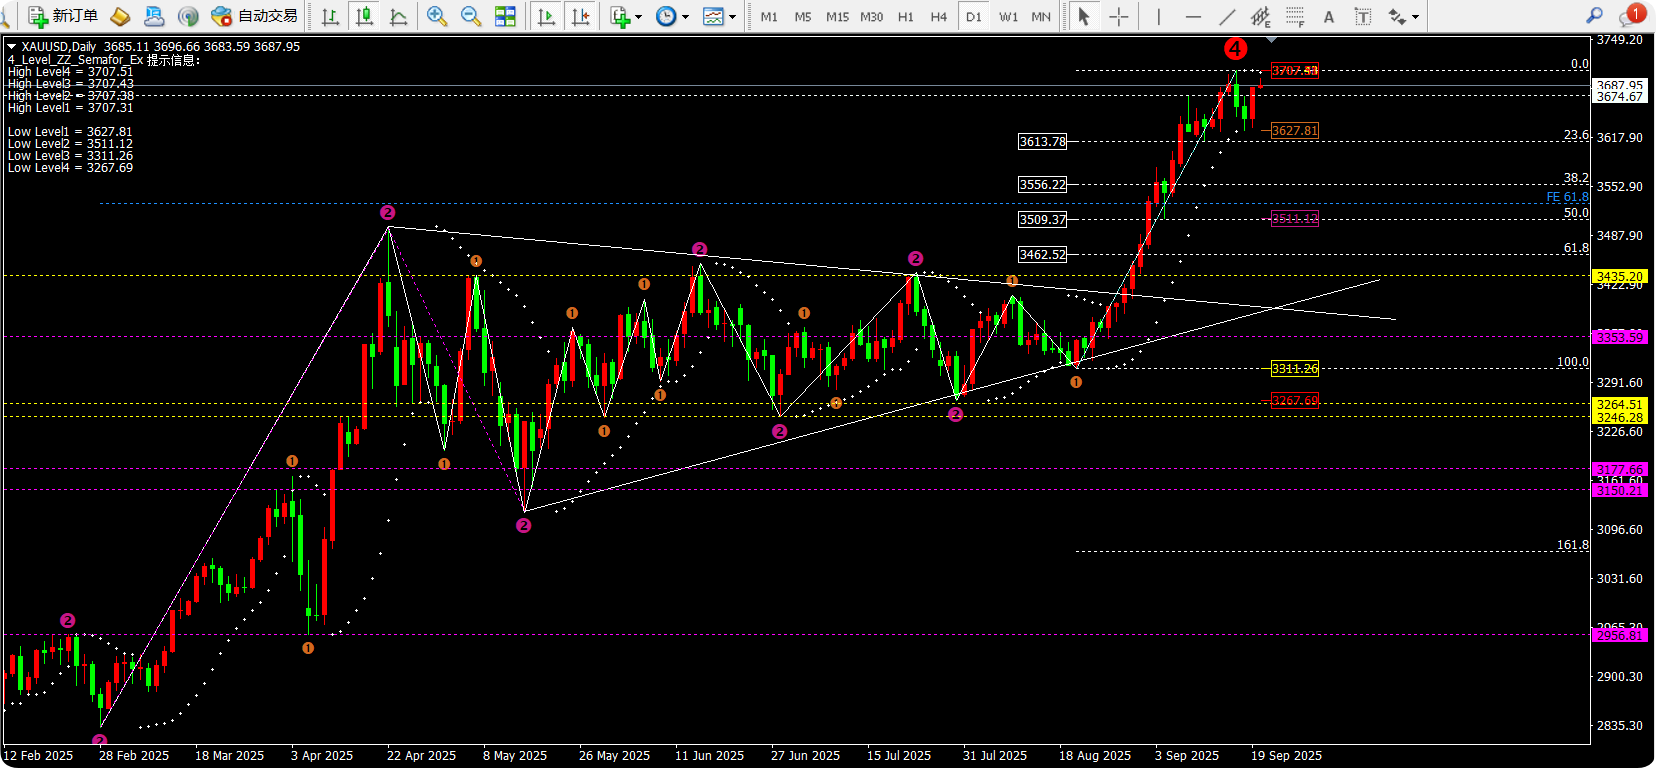
Task: Click the New Order (新订单) button
Action: point(64,16)
